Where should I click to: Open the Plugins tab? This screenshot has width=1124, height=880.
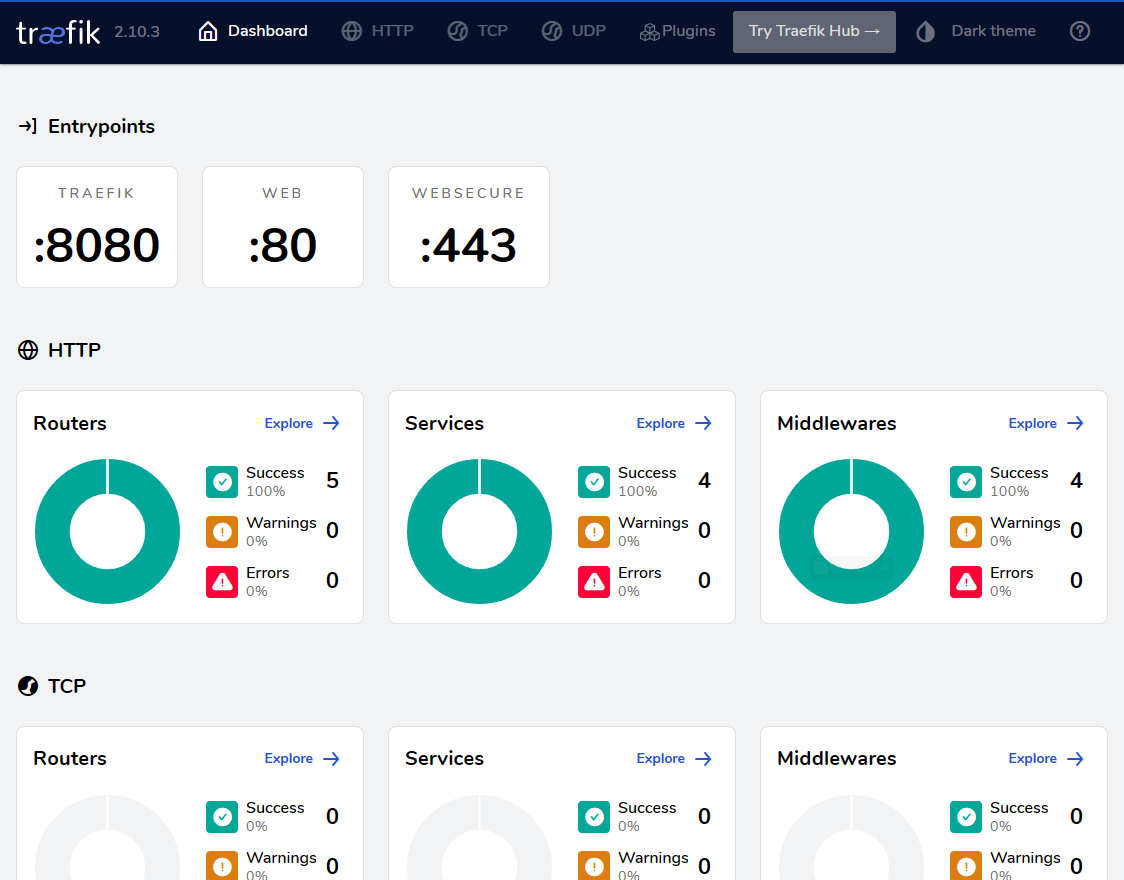(677, 31)
